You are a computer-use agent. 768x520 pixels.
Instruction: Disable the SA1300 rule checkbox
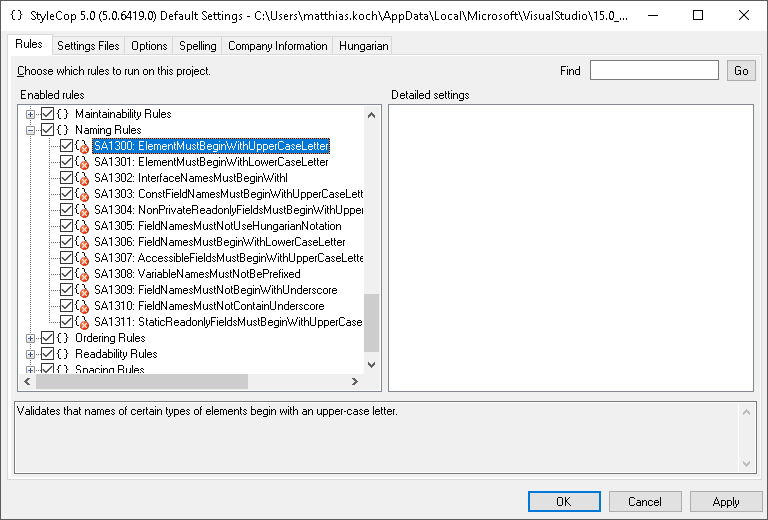[x=67, y=146]
